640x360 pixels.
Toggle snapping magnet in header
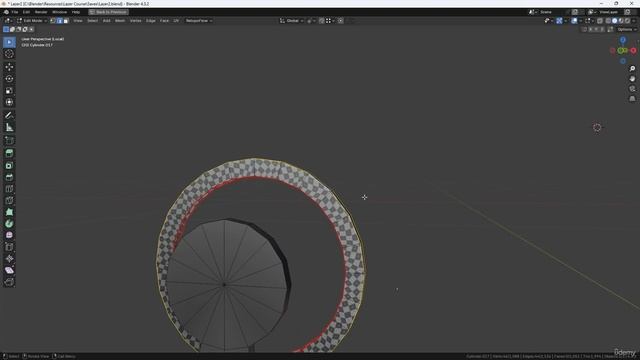click(322, 20)
